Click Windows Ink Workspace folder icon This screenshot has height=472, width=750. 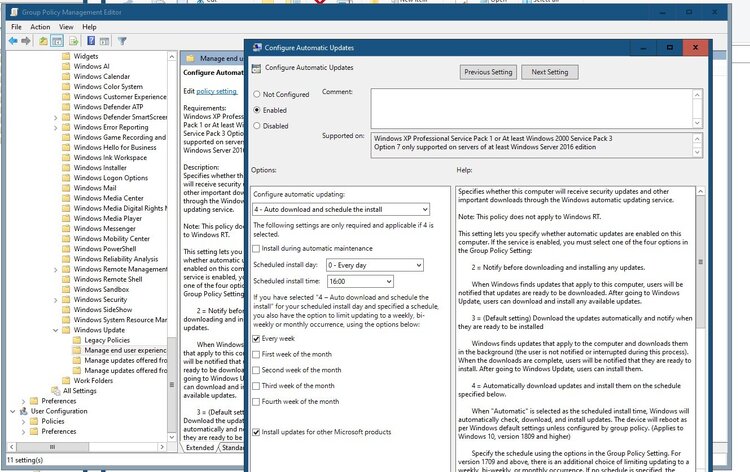[66, 157]
